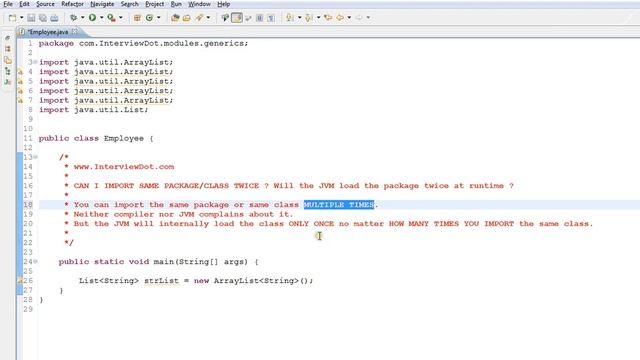Click the green Run button

click(93, 18)
